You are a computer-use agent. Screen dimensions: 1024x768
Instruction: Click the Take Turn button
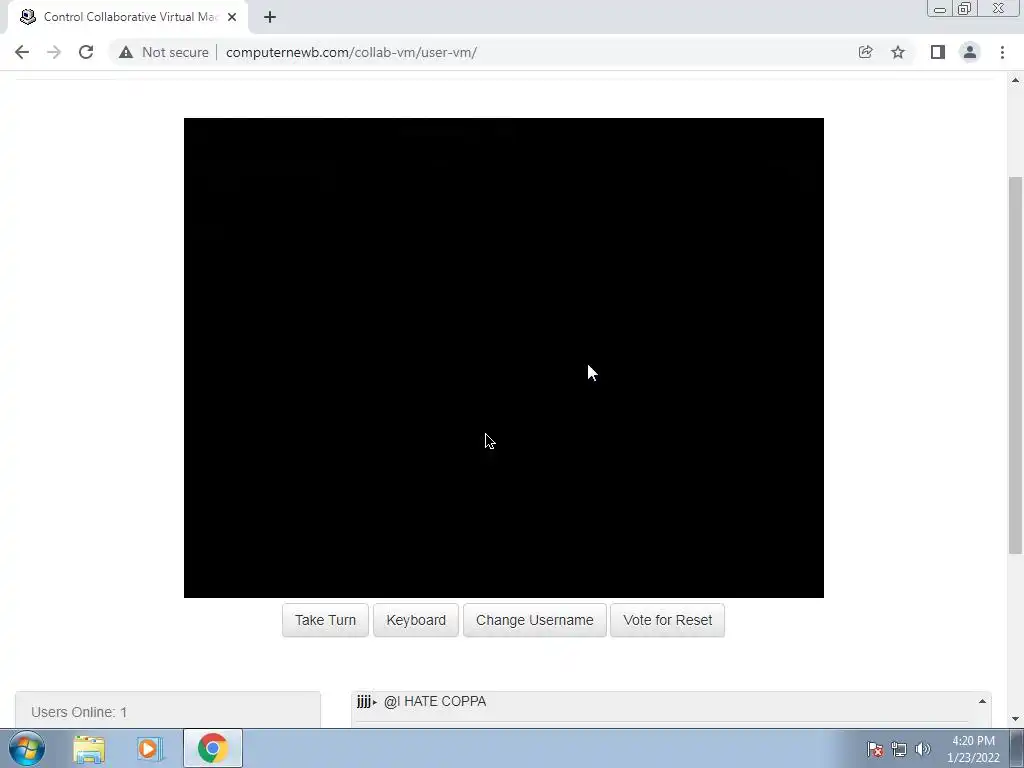(x=325, y=620)
